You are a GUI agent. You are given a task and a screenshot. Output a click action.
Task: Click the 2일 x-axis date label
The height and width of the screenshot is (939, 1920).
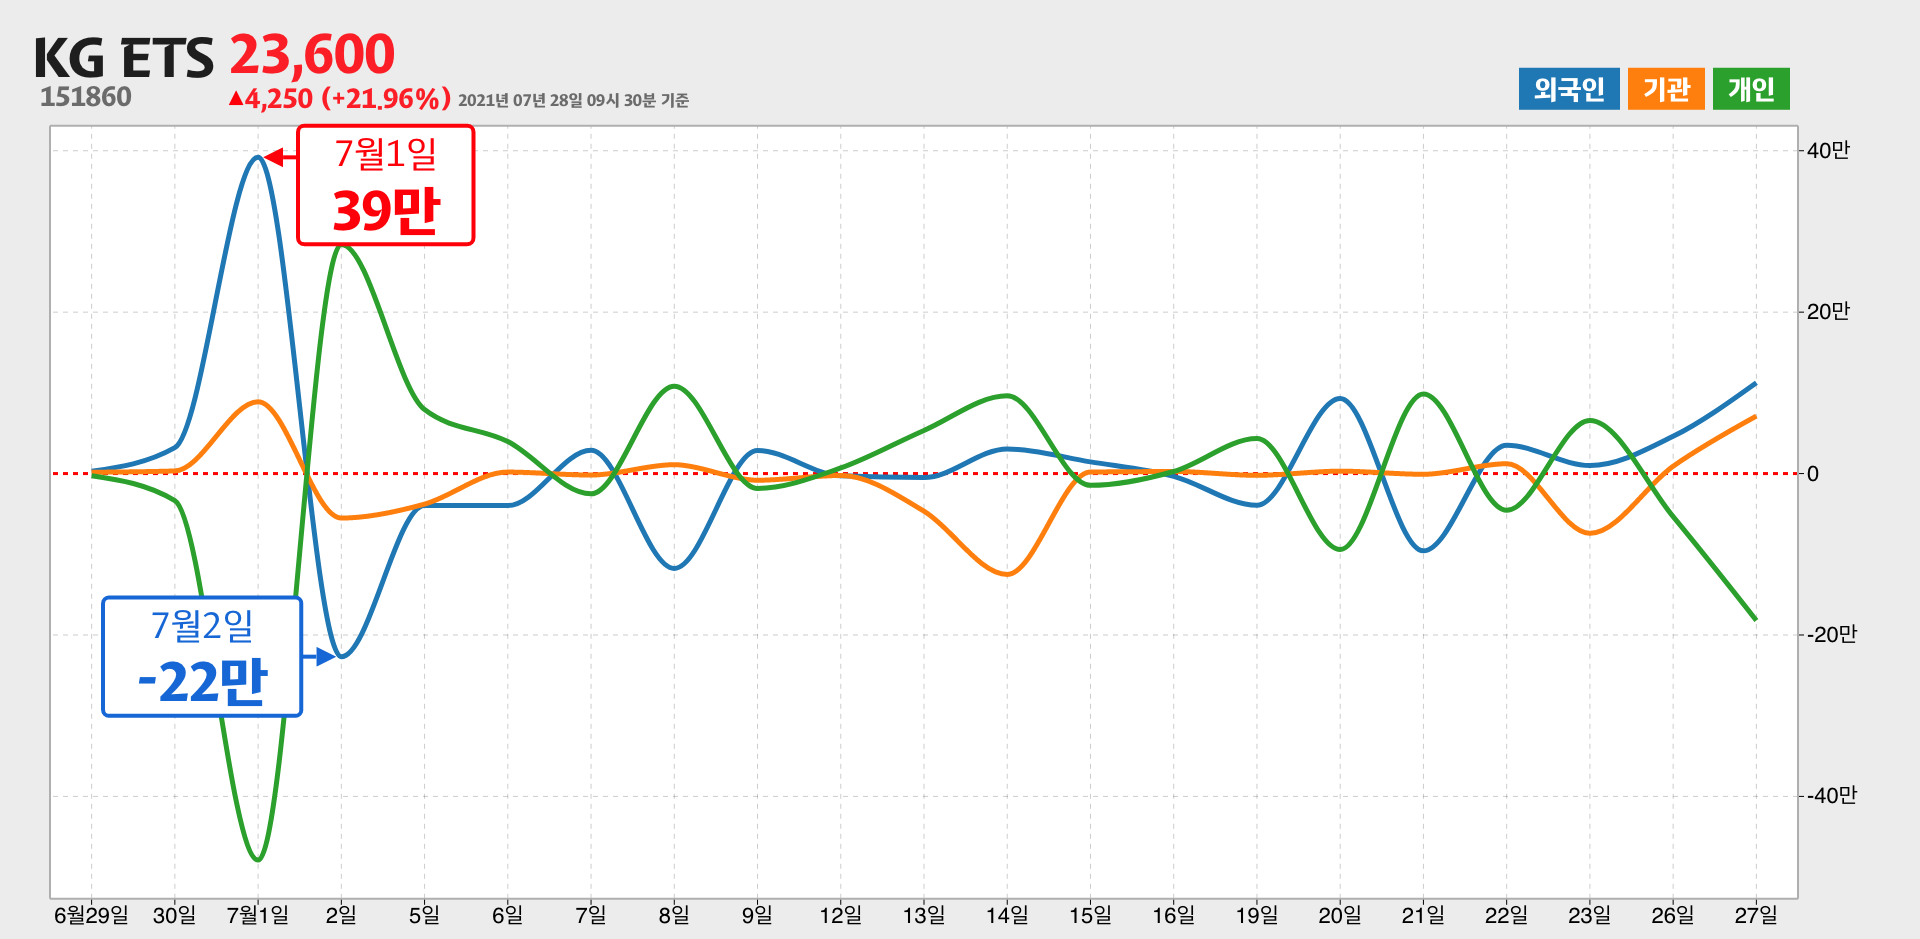click(341, 915)
